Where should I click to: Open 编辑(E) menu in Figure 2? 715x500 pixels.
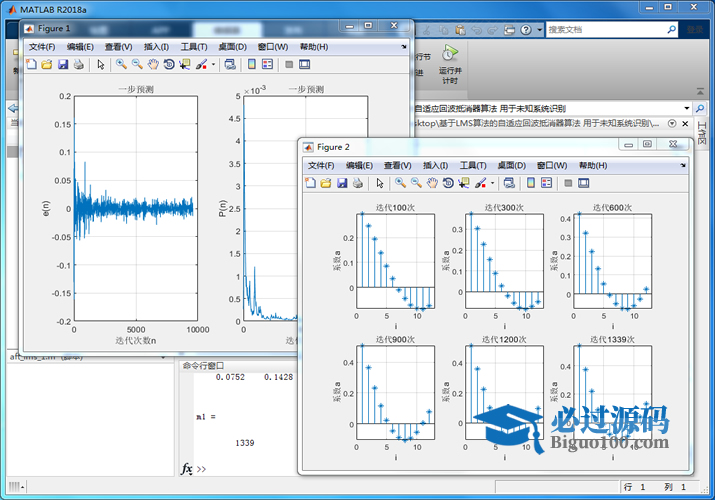click(359, 165)
